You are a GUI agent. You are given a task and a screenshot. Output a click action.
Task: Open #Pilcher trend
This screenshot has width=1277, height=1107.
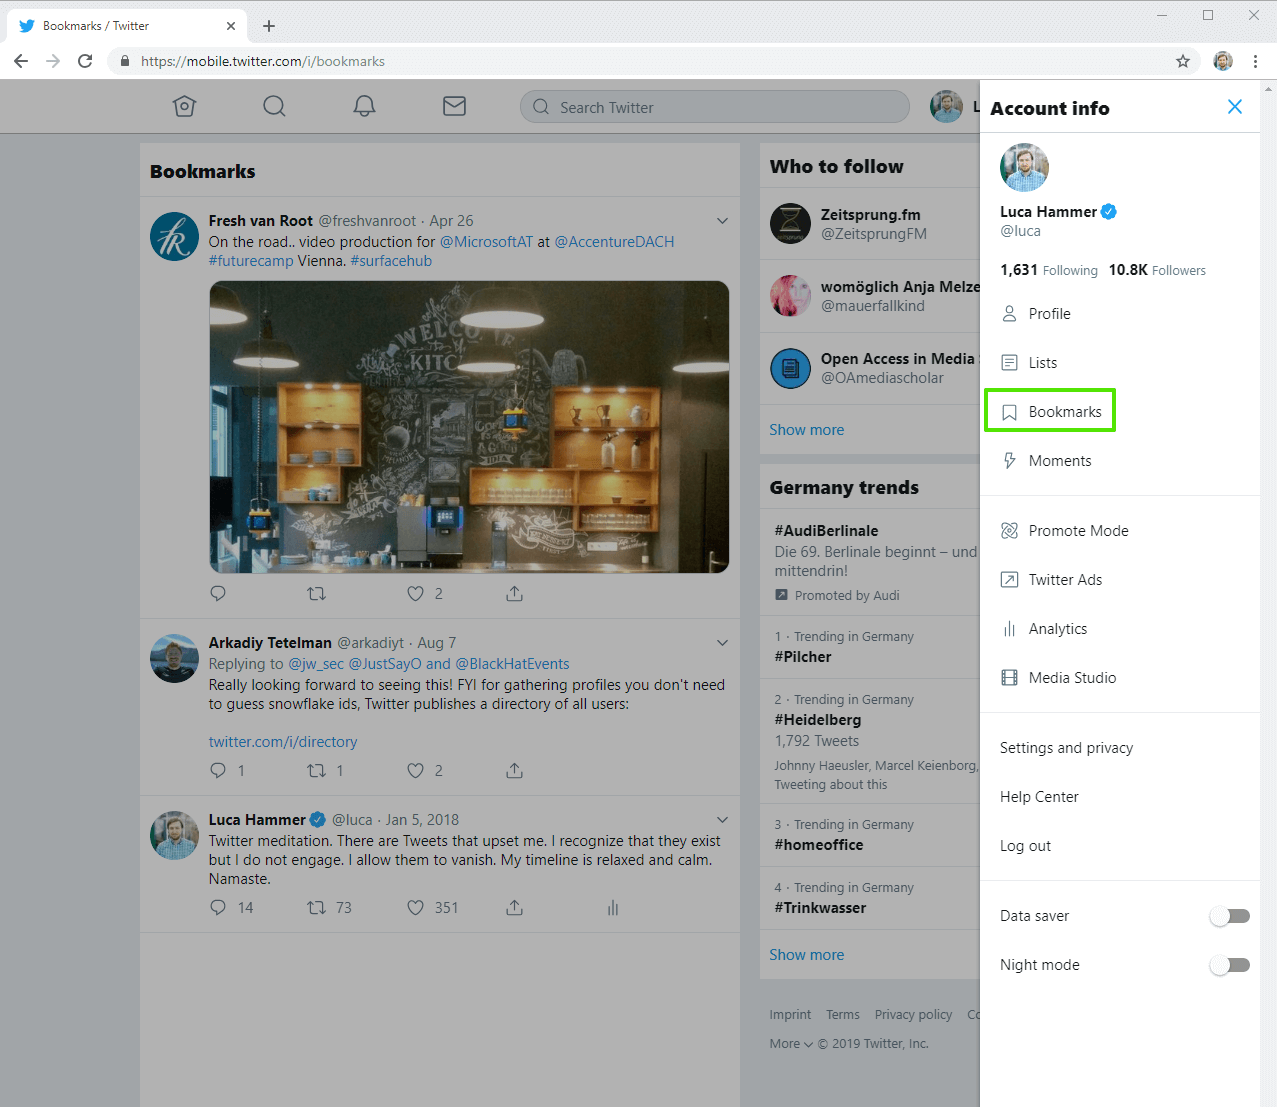coord(803,657)
